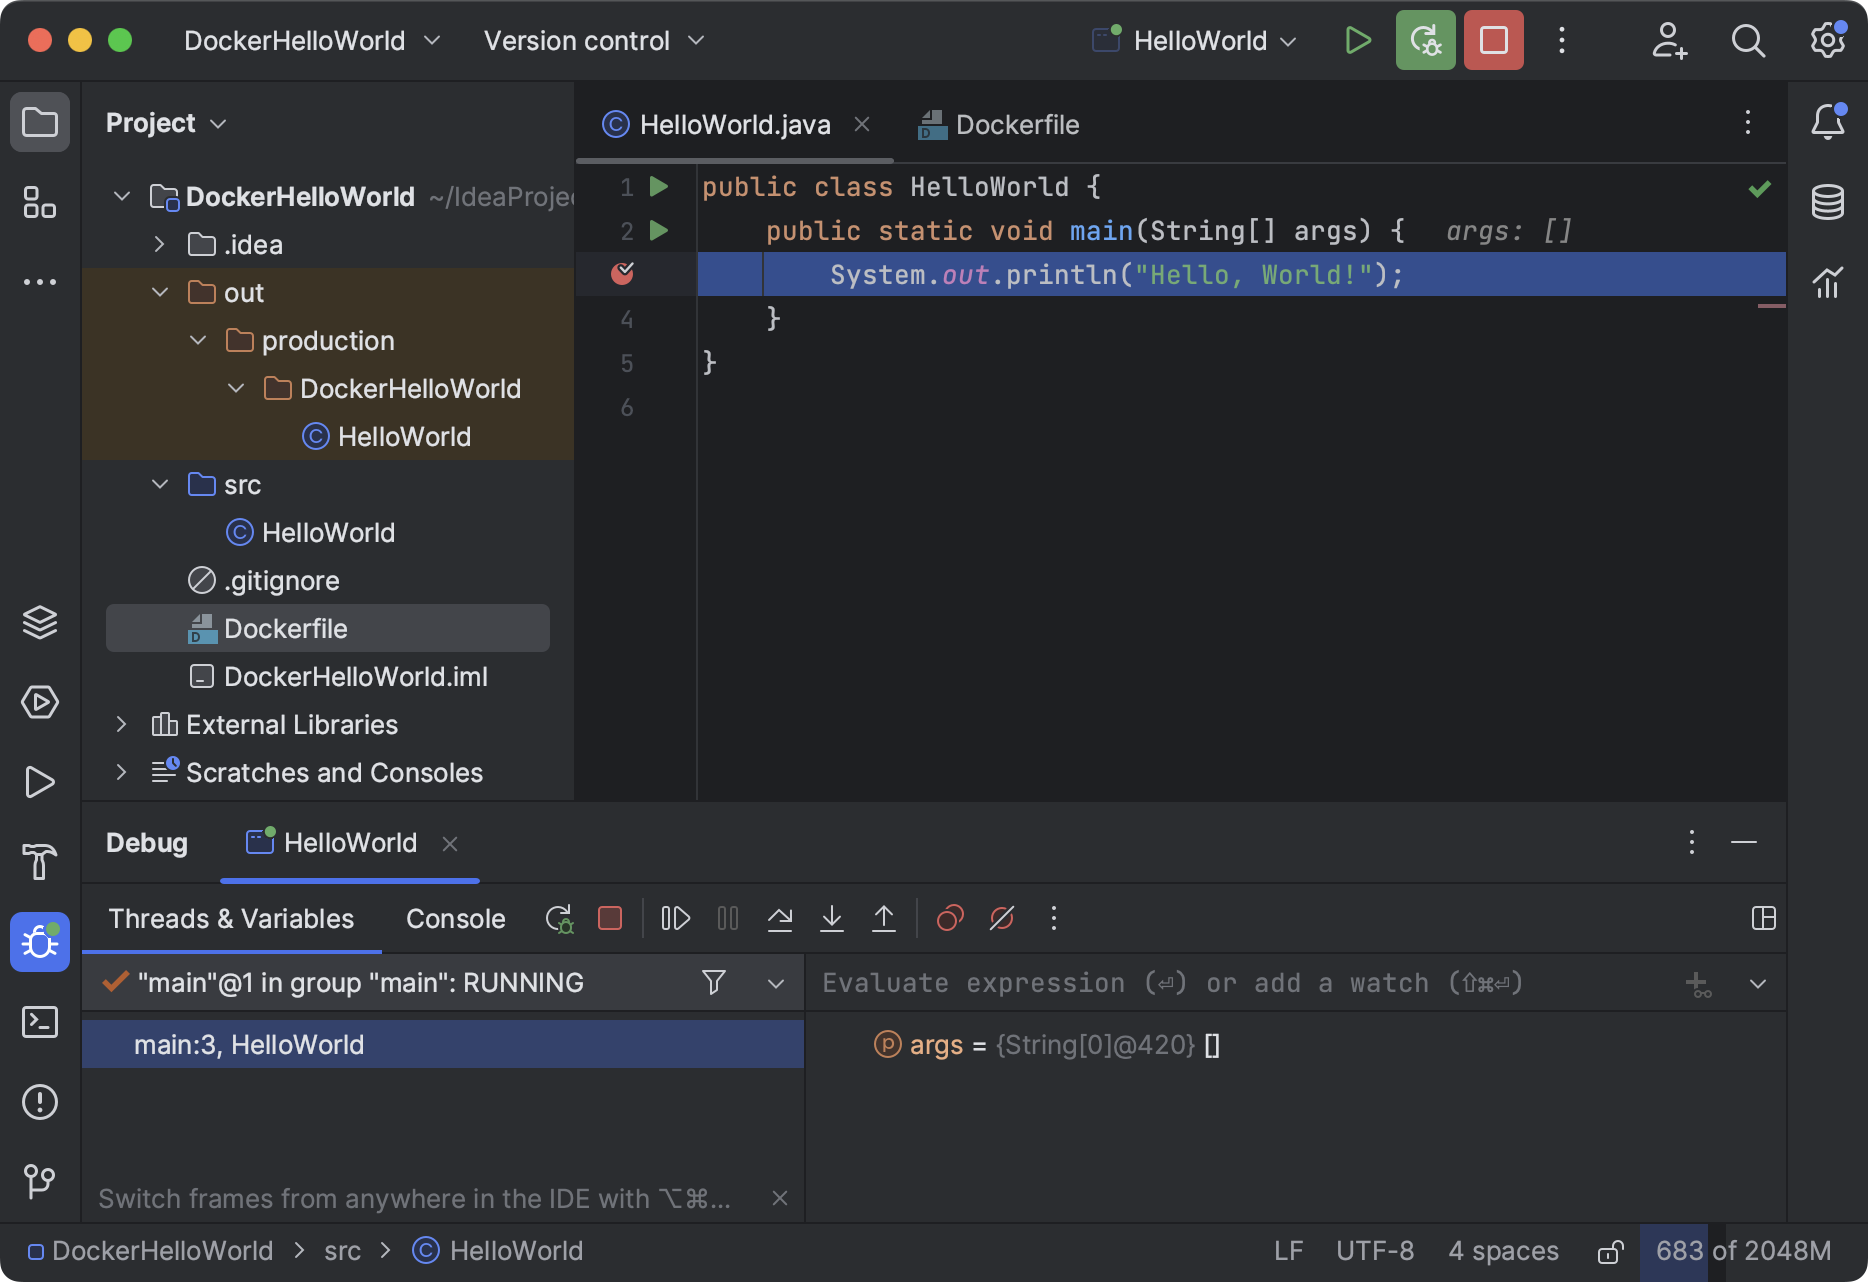Switch to the Dockerfile editor tab
Screen dimensions: 1868x1282
[x=1017, y=124]
